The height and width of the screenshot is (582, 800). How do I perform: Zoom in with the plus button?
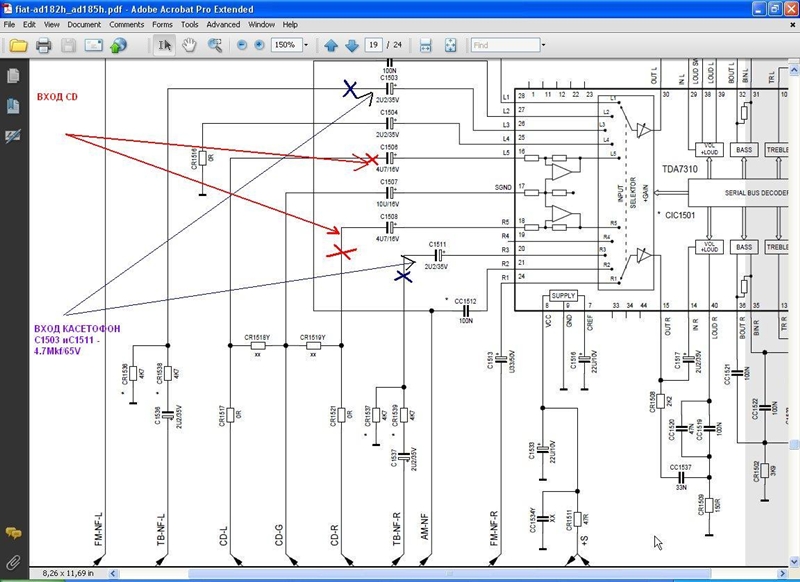point(260,45)
